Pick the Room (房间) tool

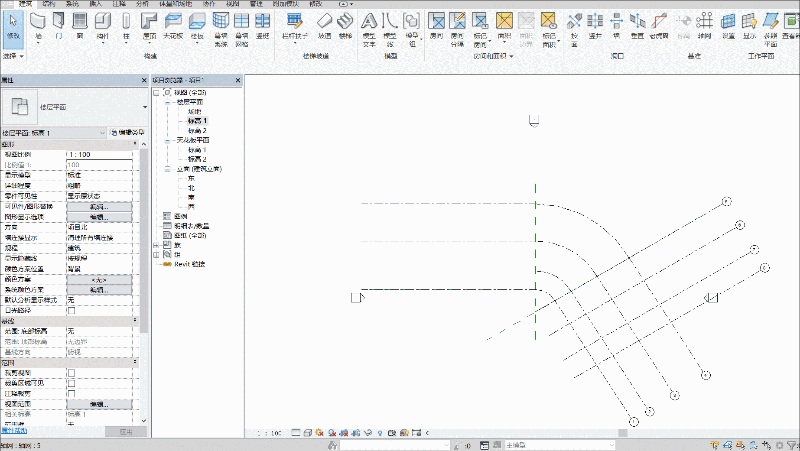436,27
